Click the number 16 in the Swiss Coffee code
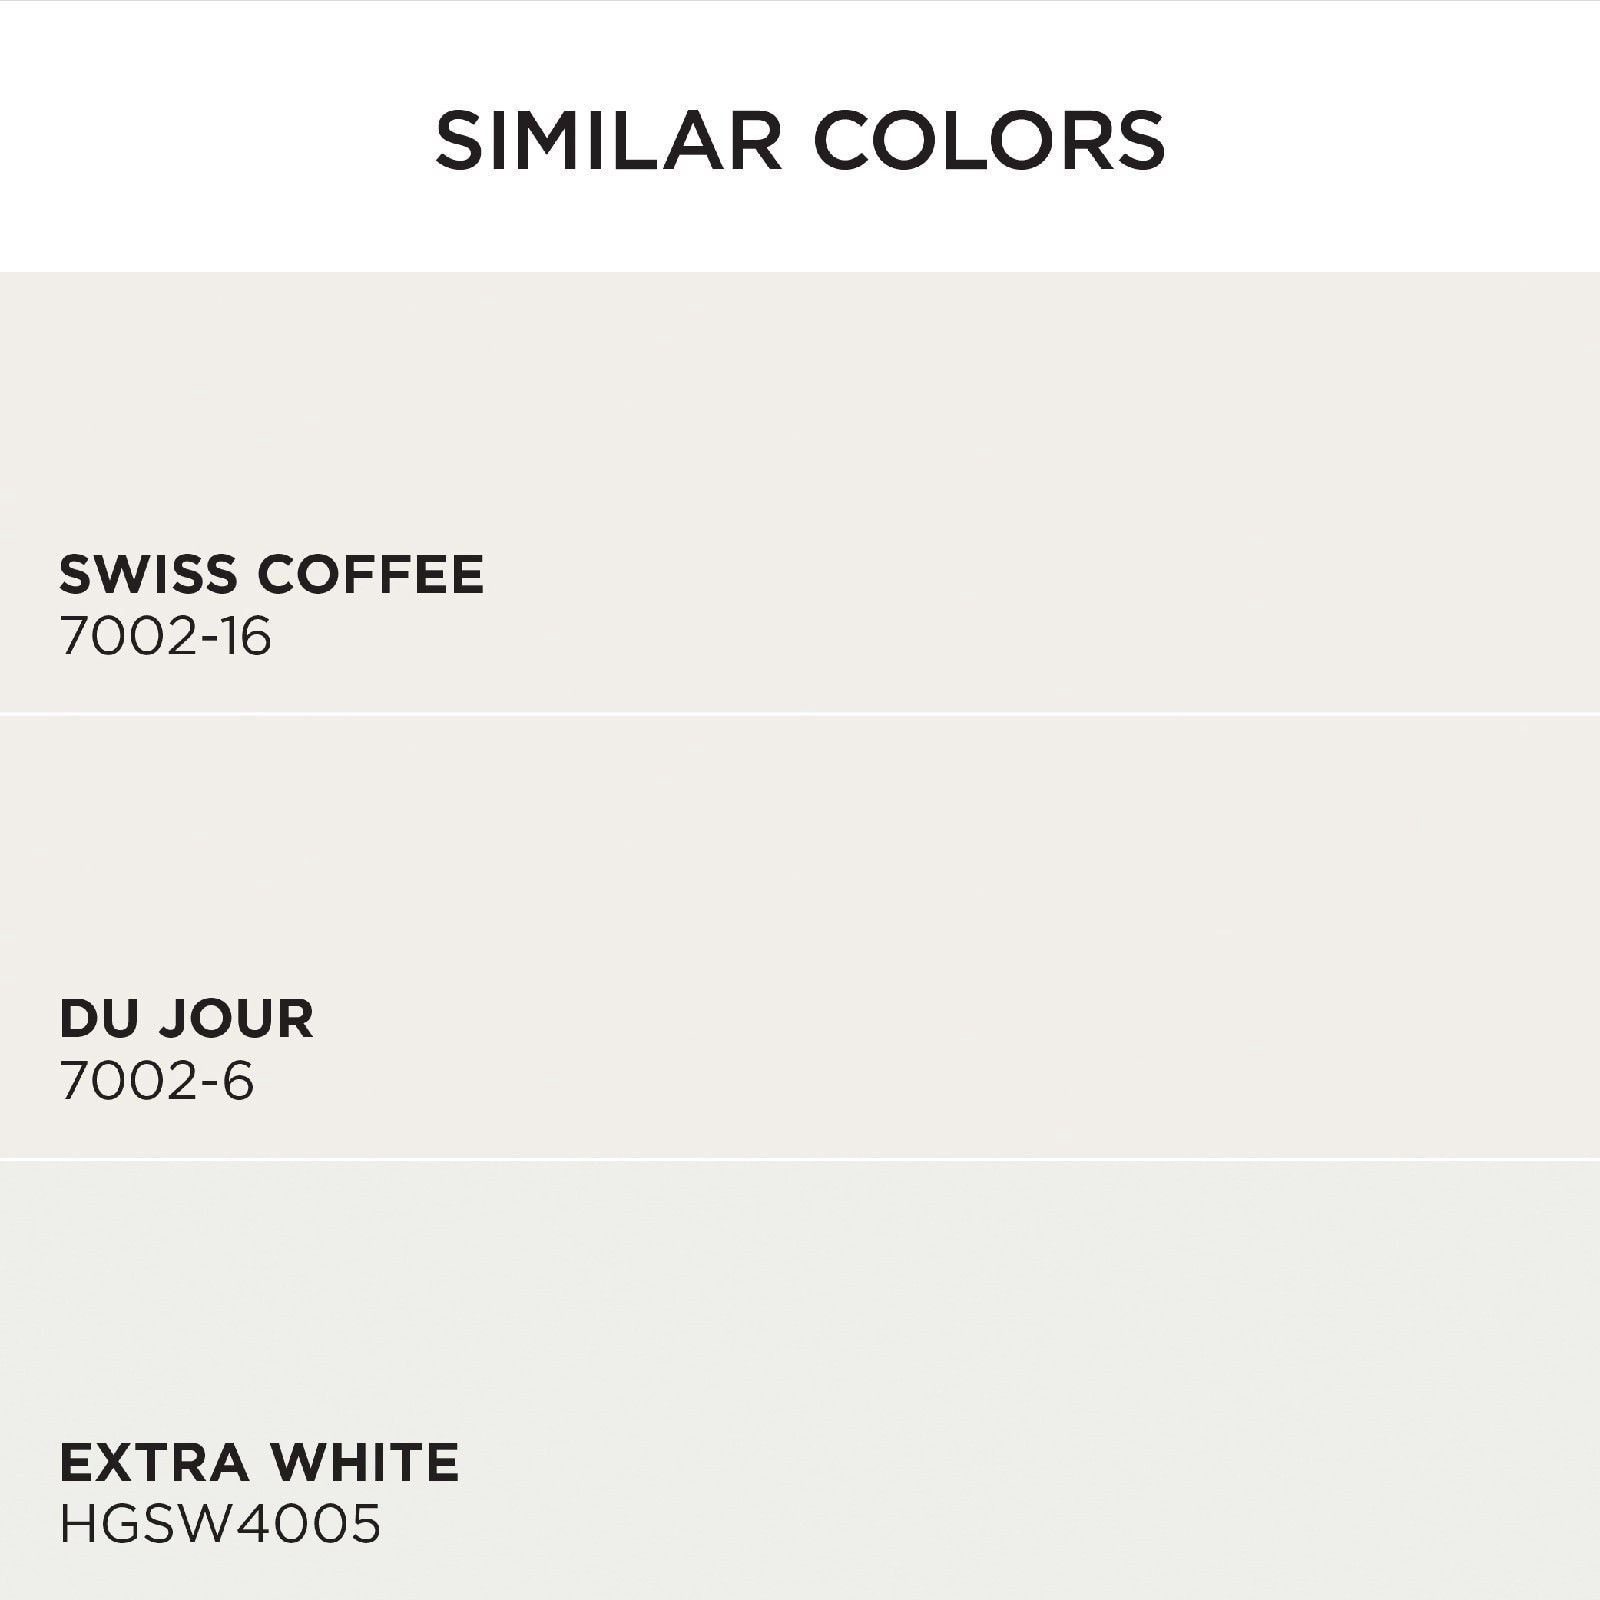Image resolution: width=1600 pixels, height=1600 pixels. point(247,636)
